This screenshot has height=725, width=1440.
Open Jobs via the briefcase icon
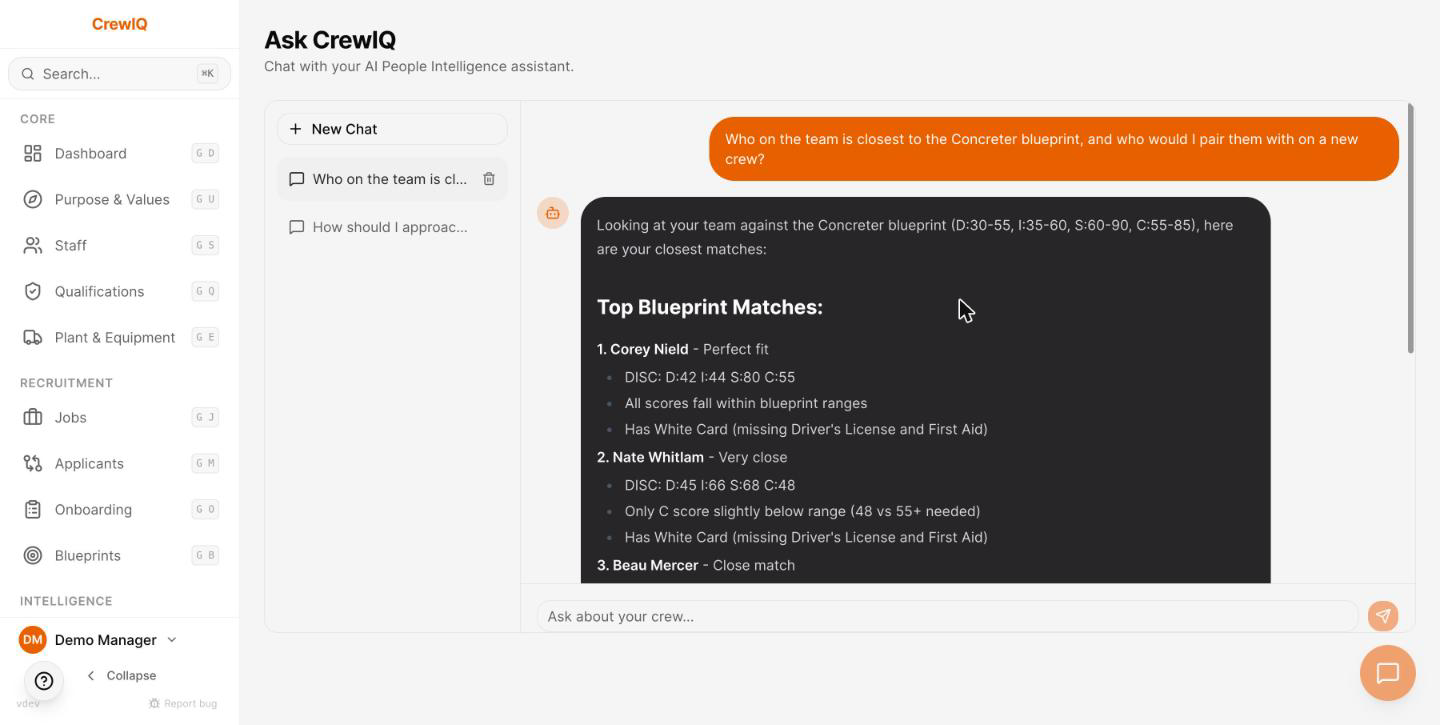[33, 417]
